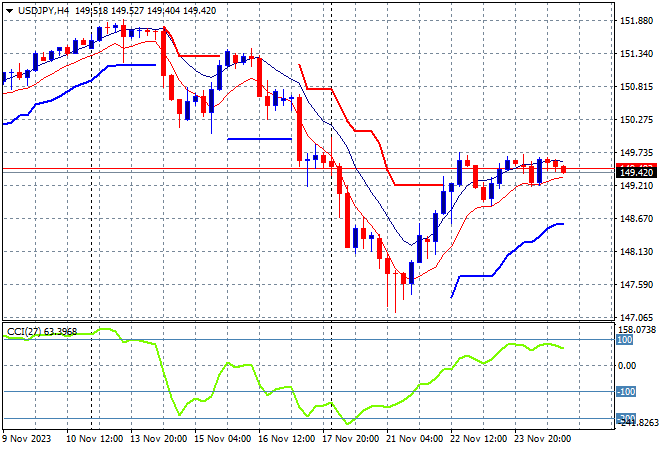This screenshot has height=450, width=660.
Task: Click the 149.210 price scale label
Action: (x=636, y=186)
